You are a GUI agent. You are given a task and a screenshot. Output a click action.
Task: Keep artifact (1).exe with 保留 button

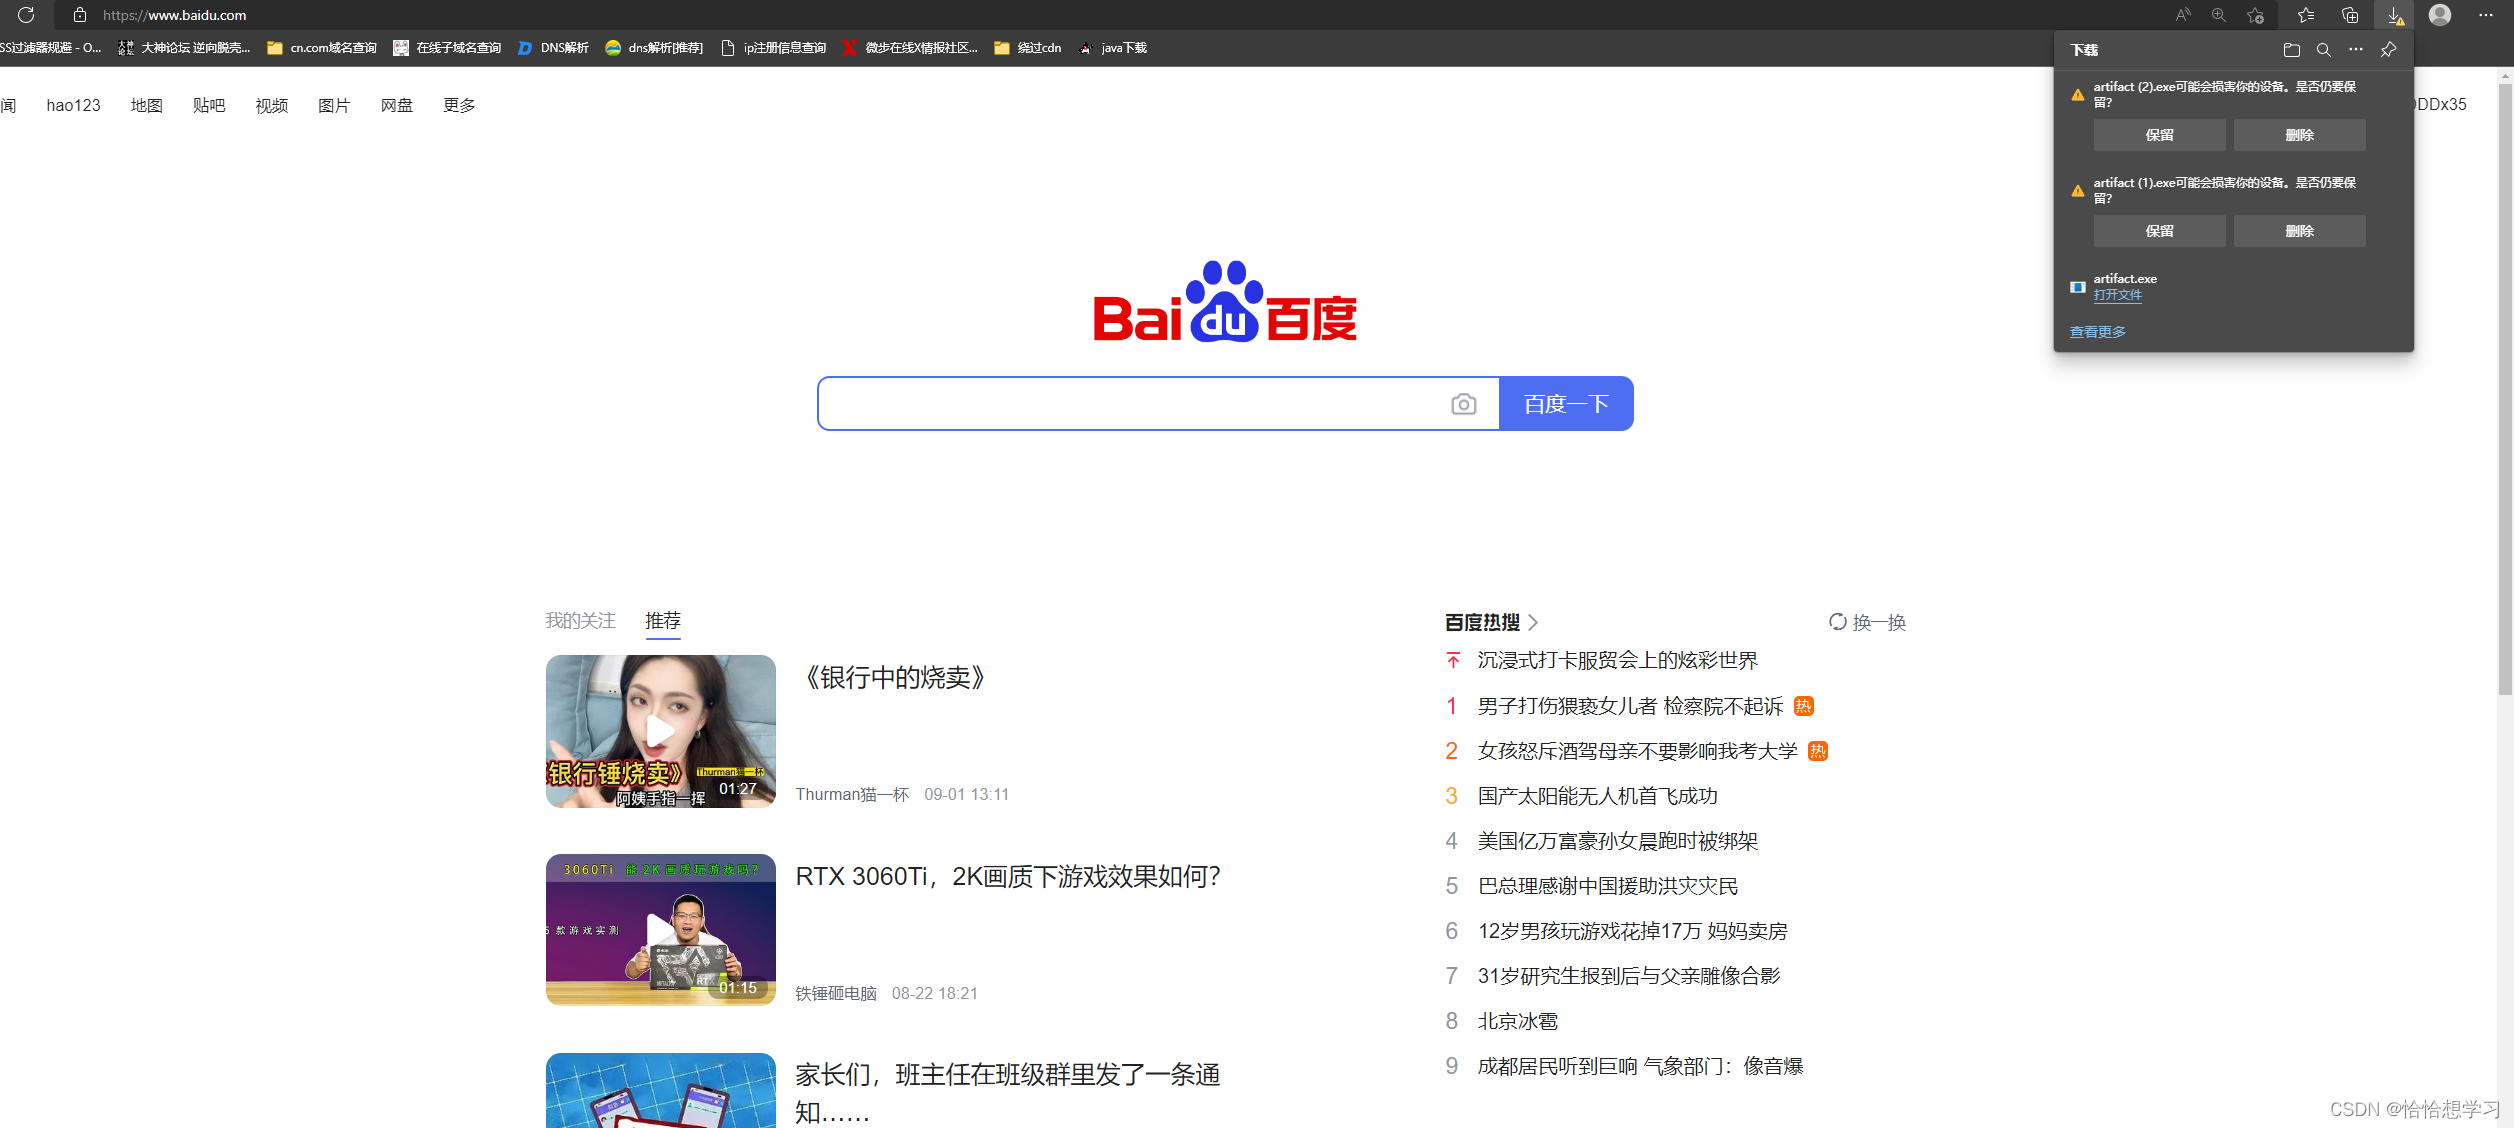click(2159, 231)
